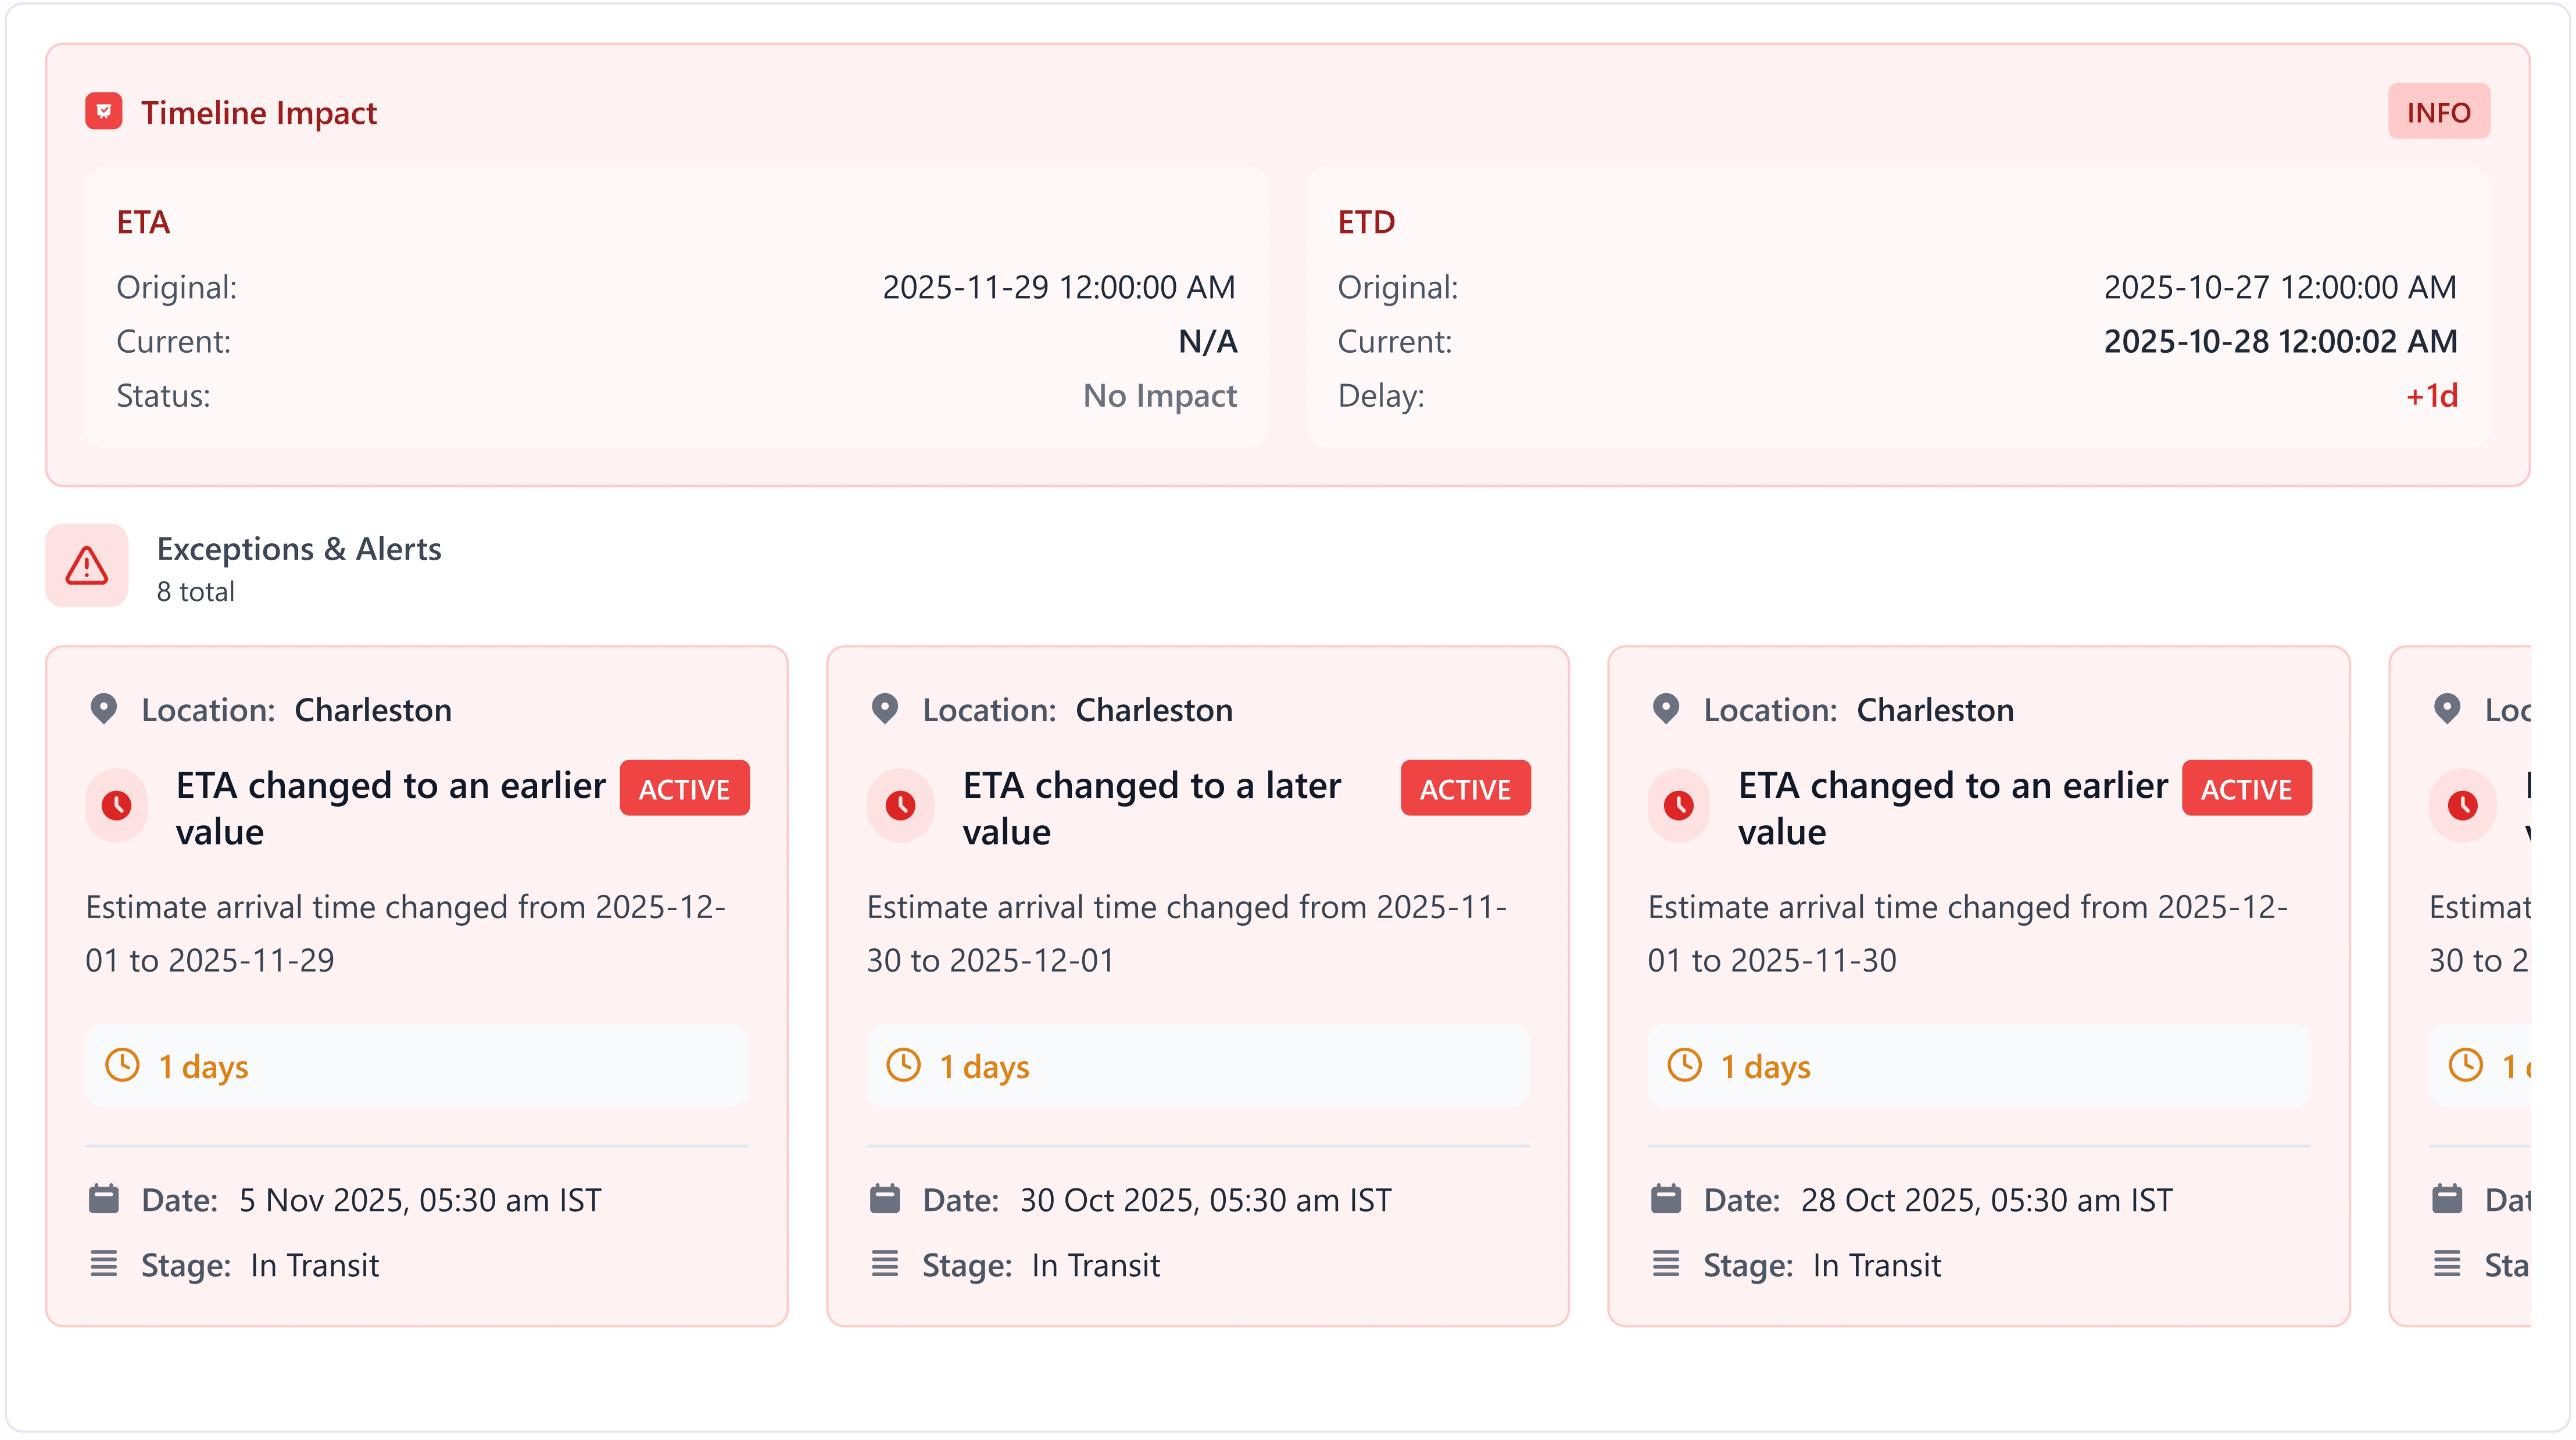
Task: Click calendar icon beside 30 Oct 2025 date
Action: pyautogui.click(x=885, y=1199)
